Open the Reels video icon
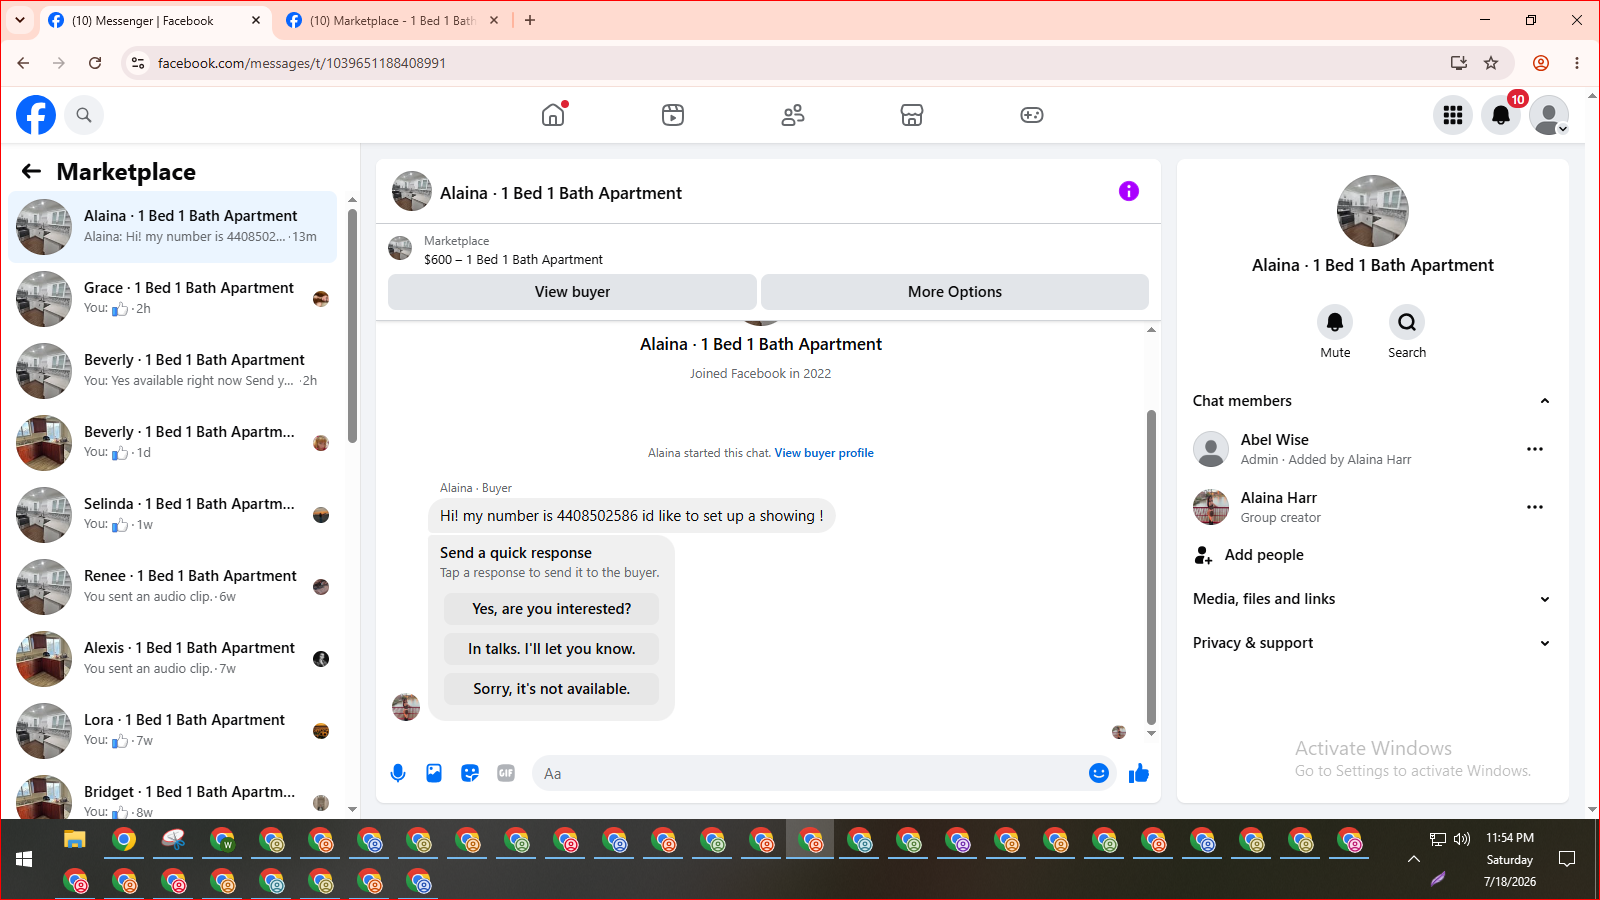 click(x=673, y=115)
